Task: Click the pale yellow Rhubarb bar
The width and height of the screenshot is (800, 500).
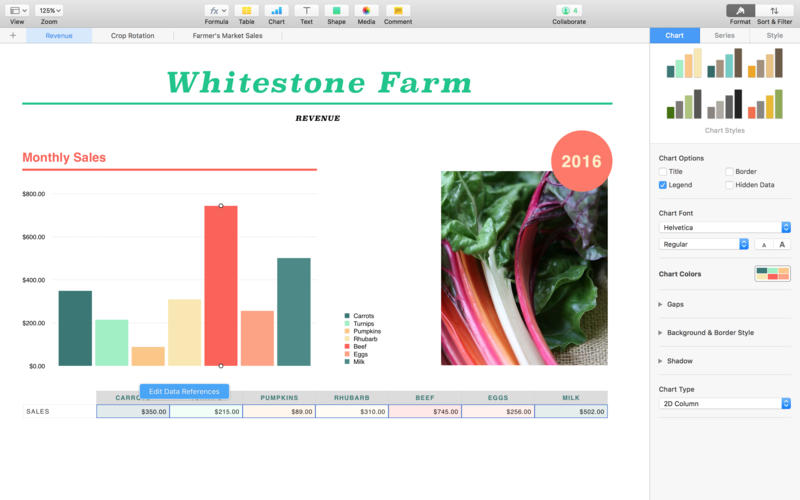Action: (x=185, y=333)
